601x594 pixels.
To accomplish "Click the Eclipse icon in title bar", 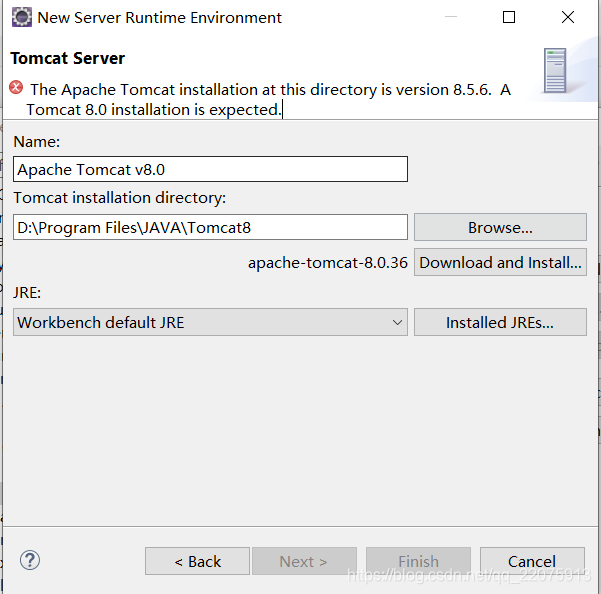I will pos(21,17).
